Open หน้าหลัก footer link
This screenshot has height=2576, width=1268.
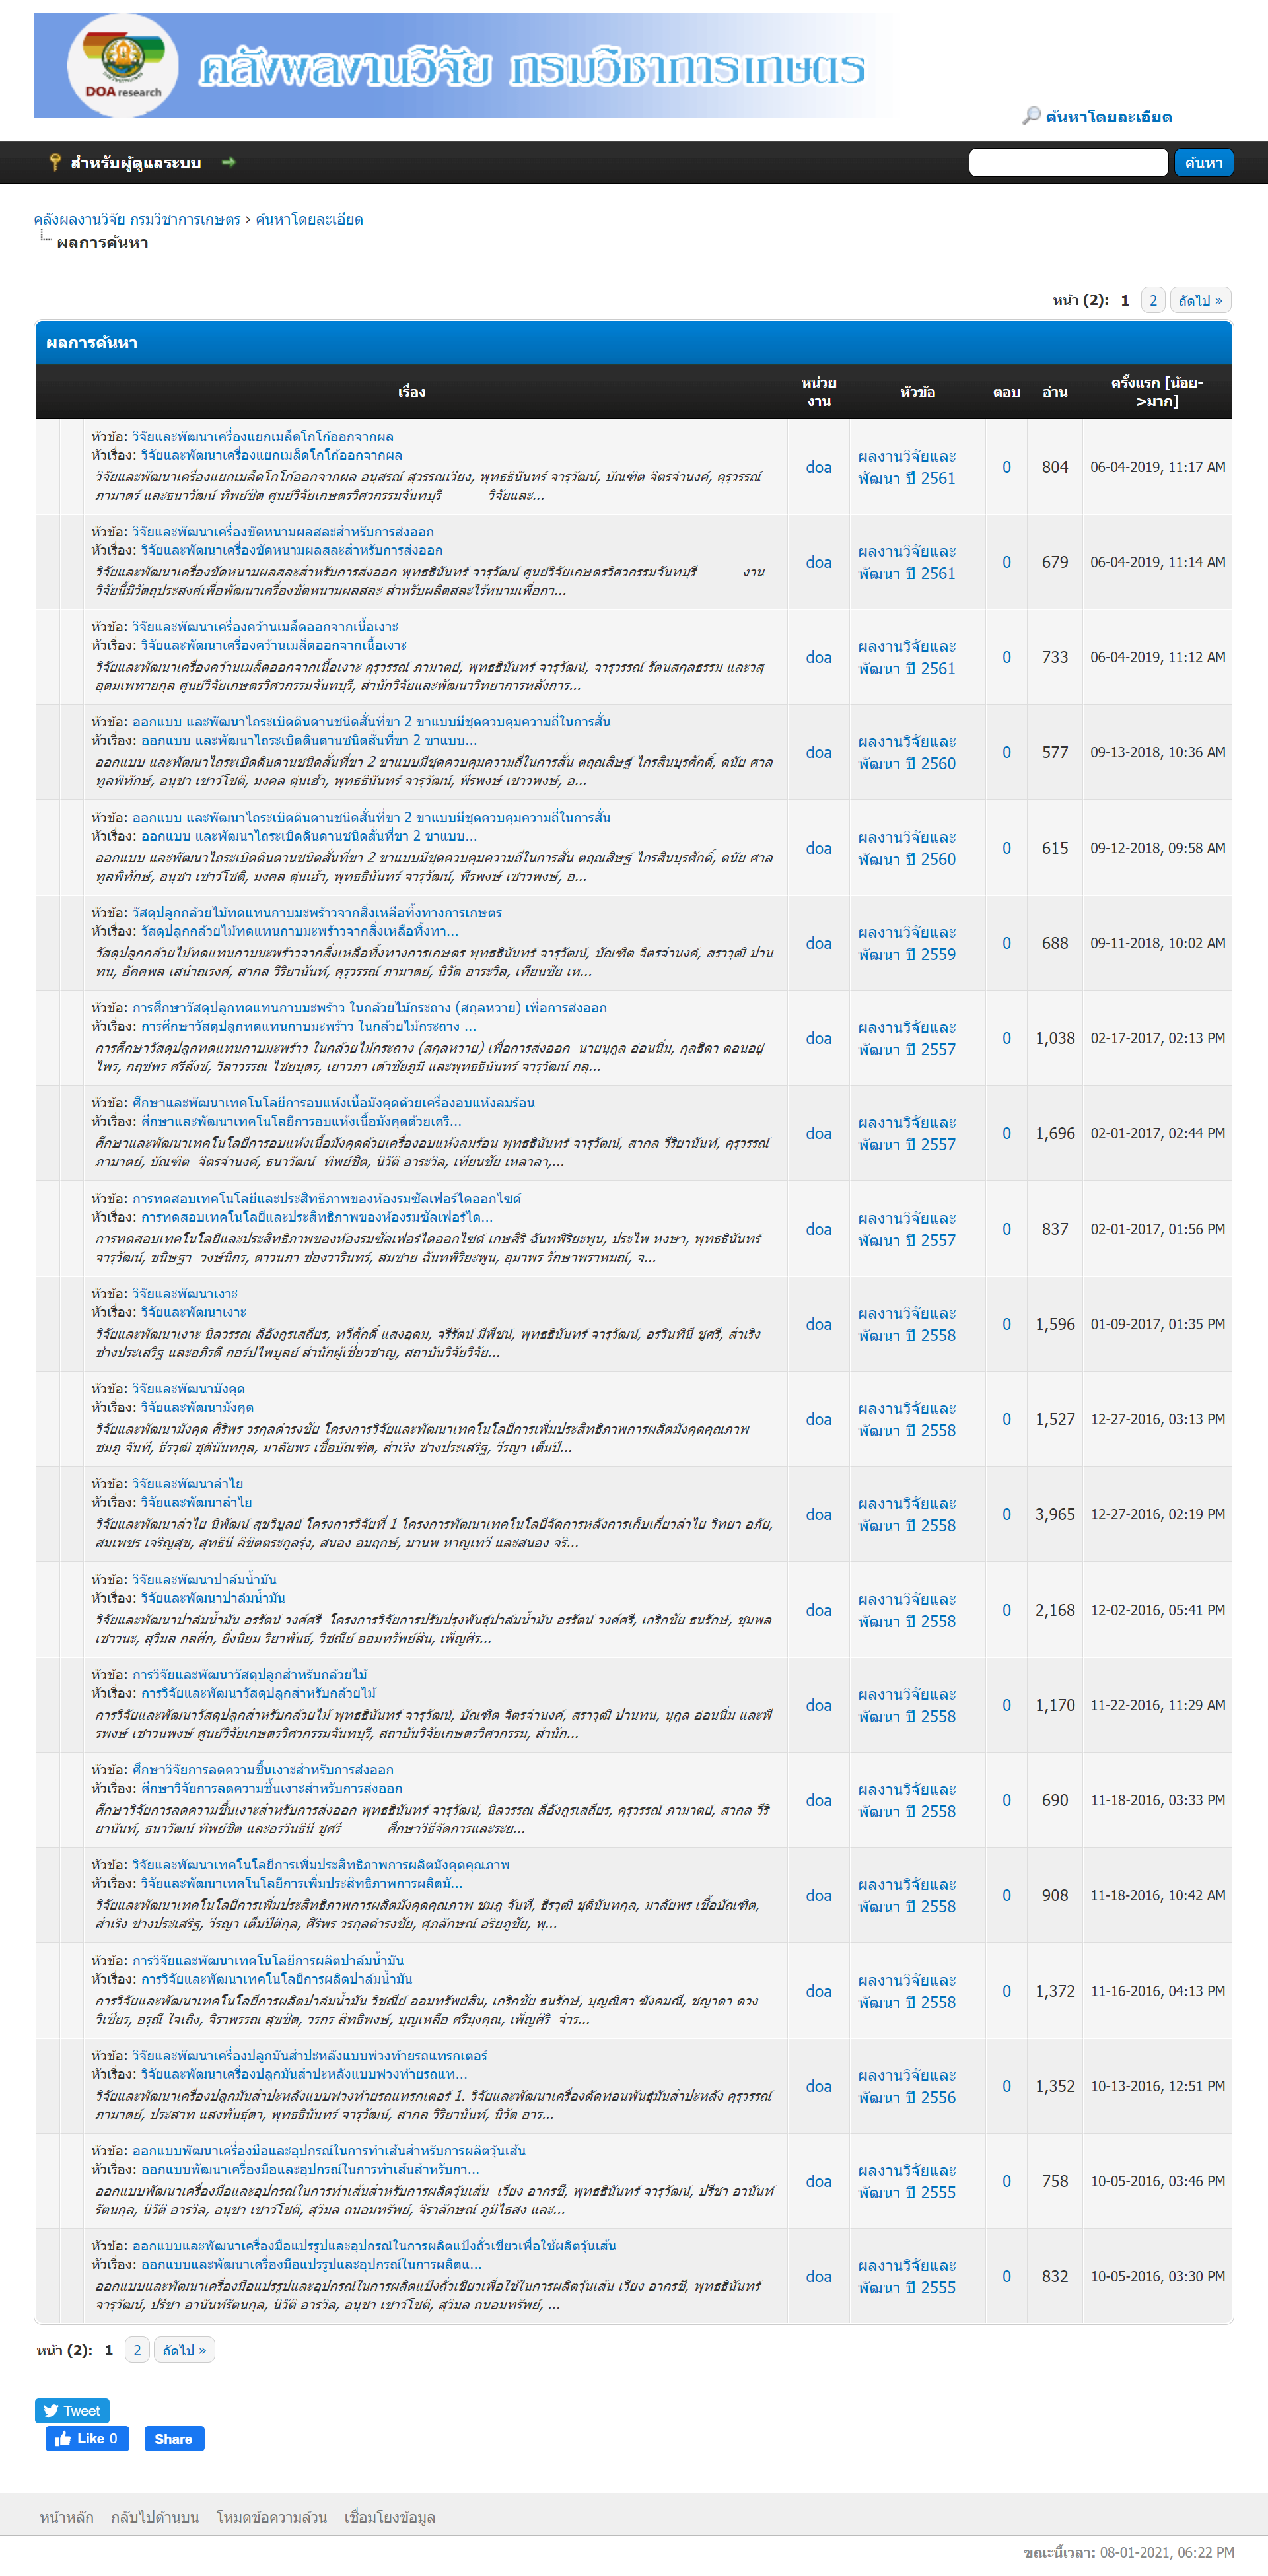tap(66, 2517)
